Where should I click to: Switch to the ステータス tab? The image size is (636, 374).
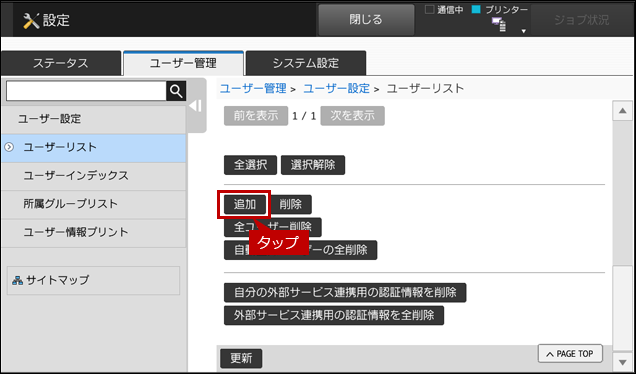(x=61, y=63)
